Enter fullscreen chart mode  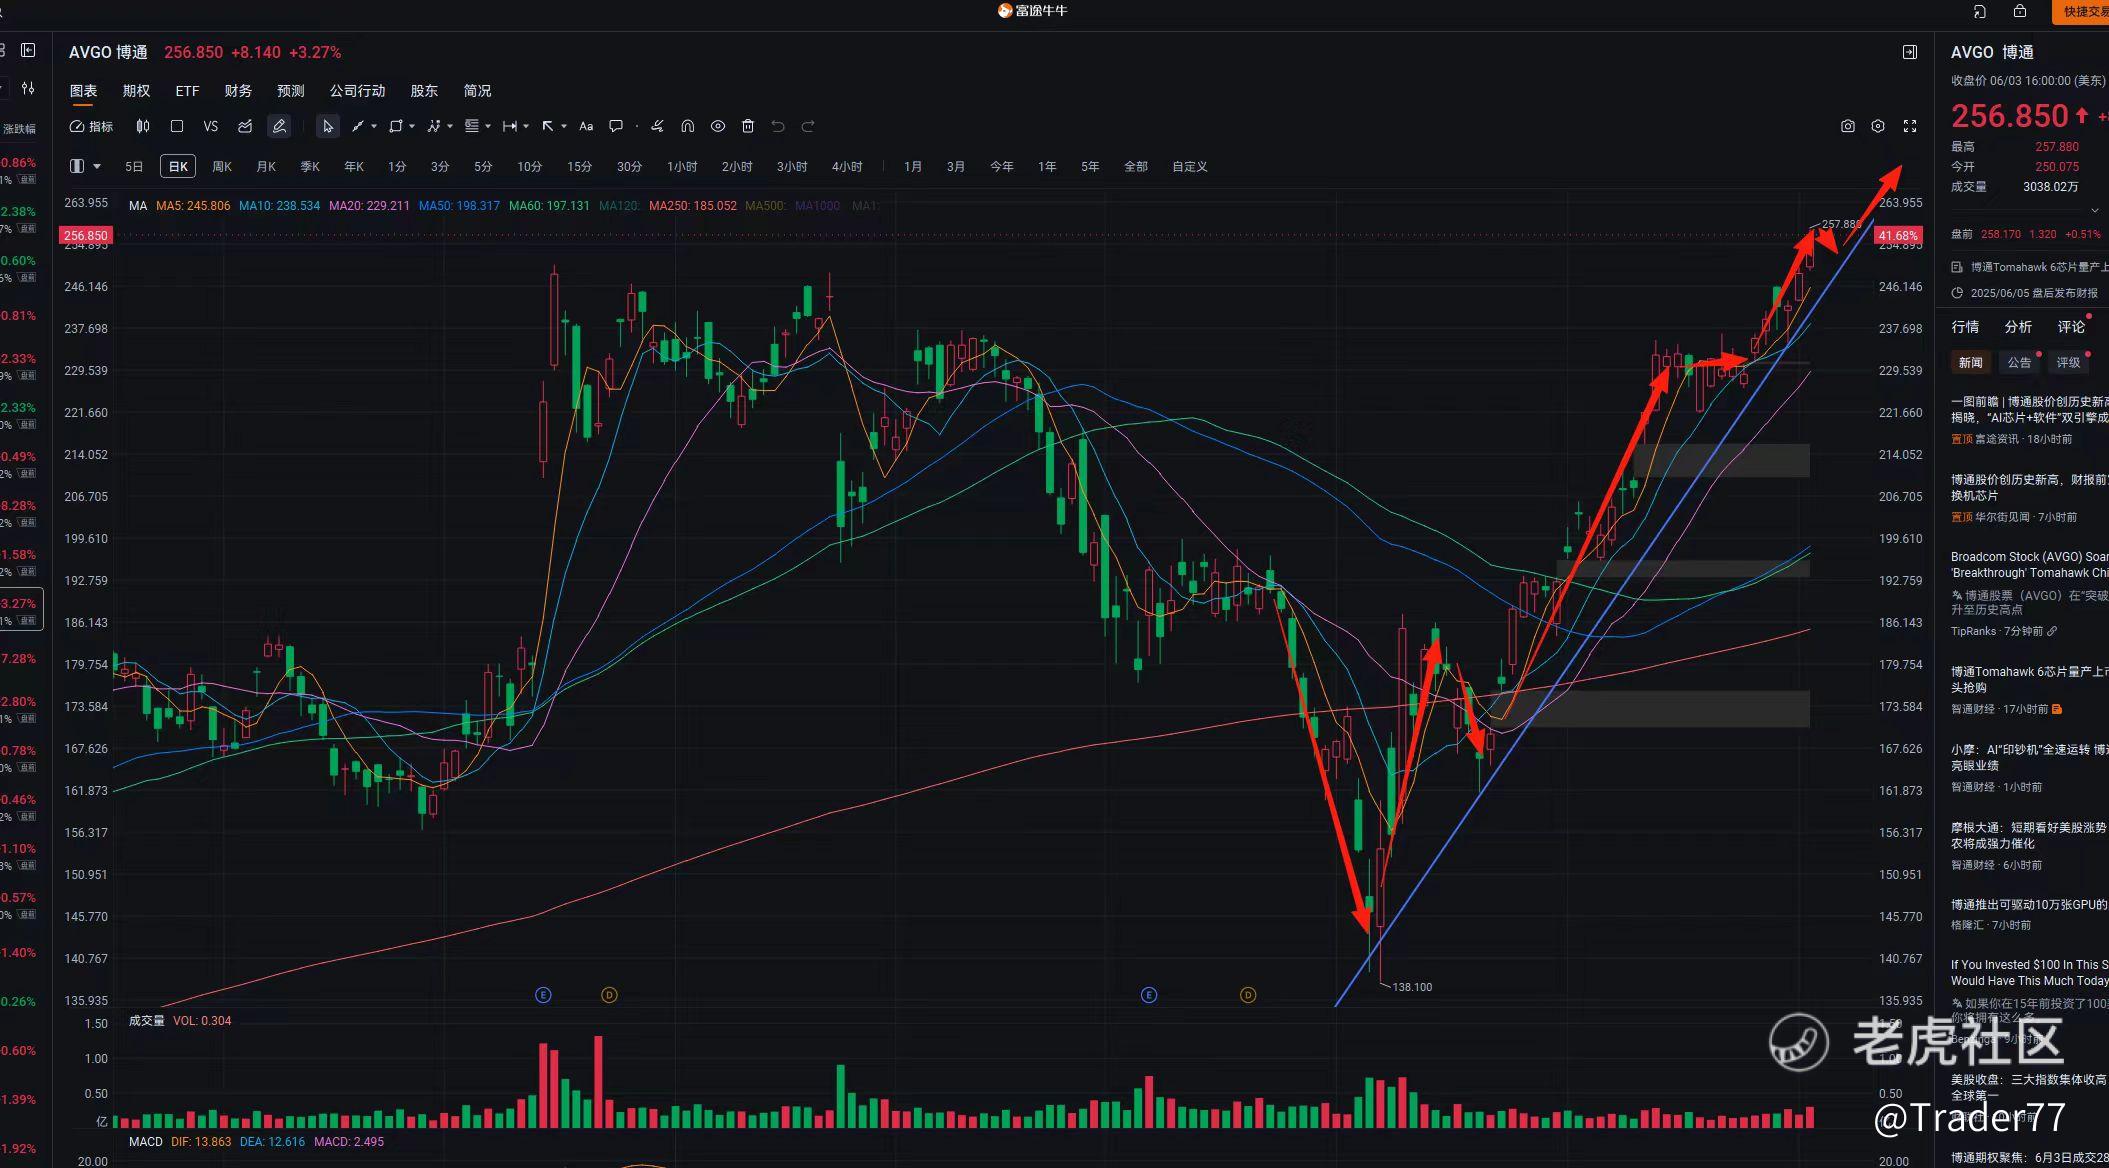point(1910,126)
